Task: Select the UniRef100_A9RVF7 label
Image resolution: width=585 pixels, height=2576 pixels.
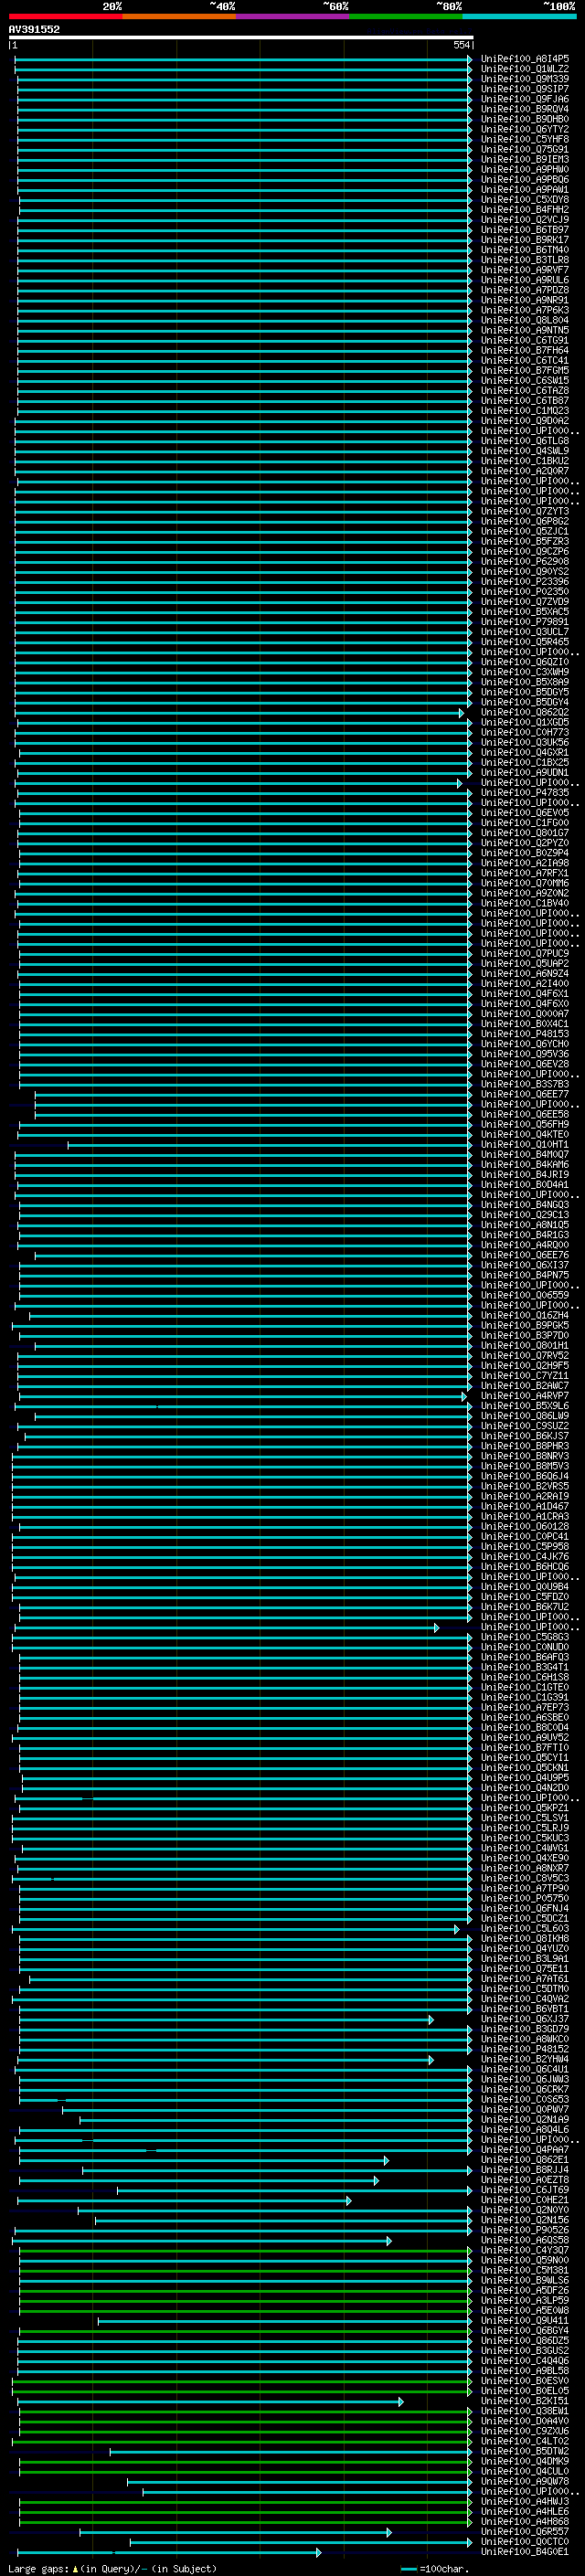Action: [x=525, y=270]
